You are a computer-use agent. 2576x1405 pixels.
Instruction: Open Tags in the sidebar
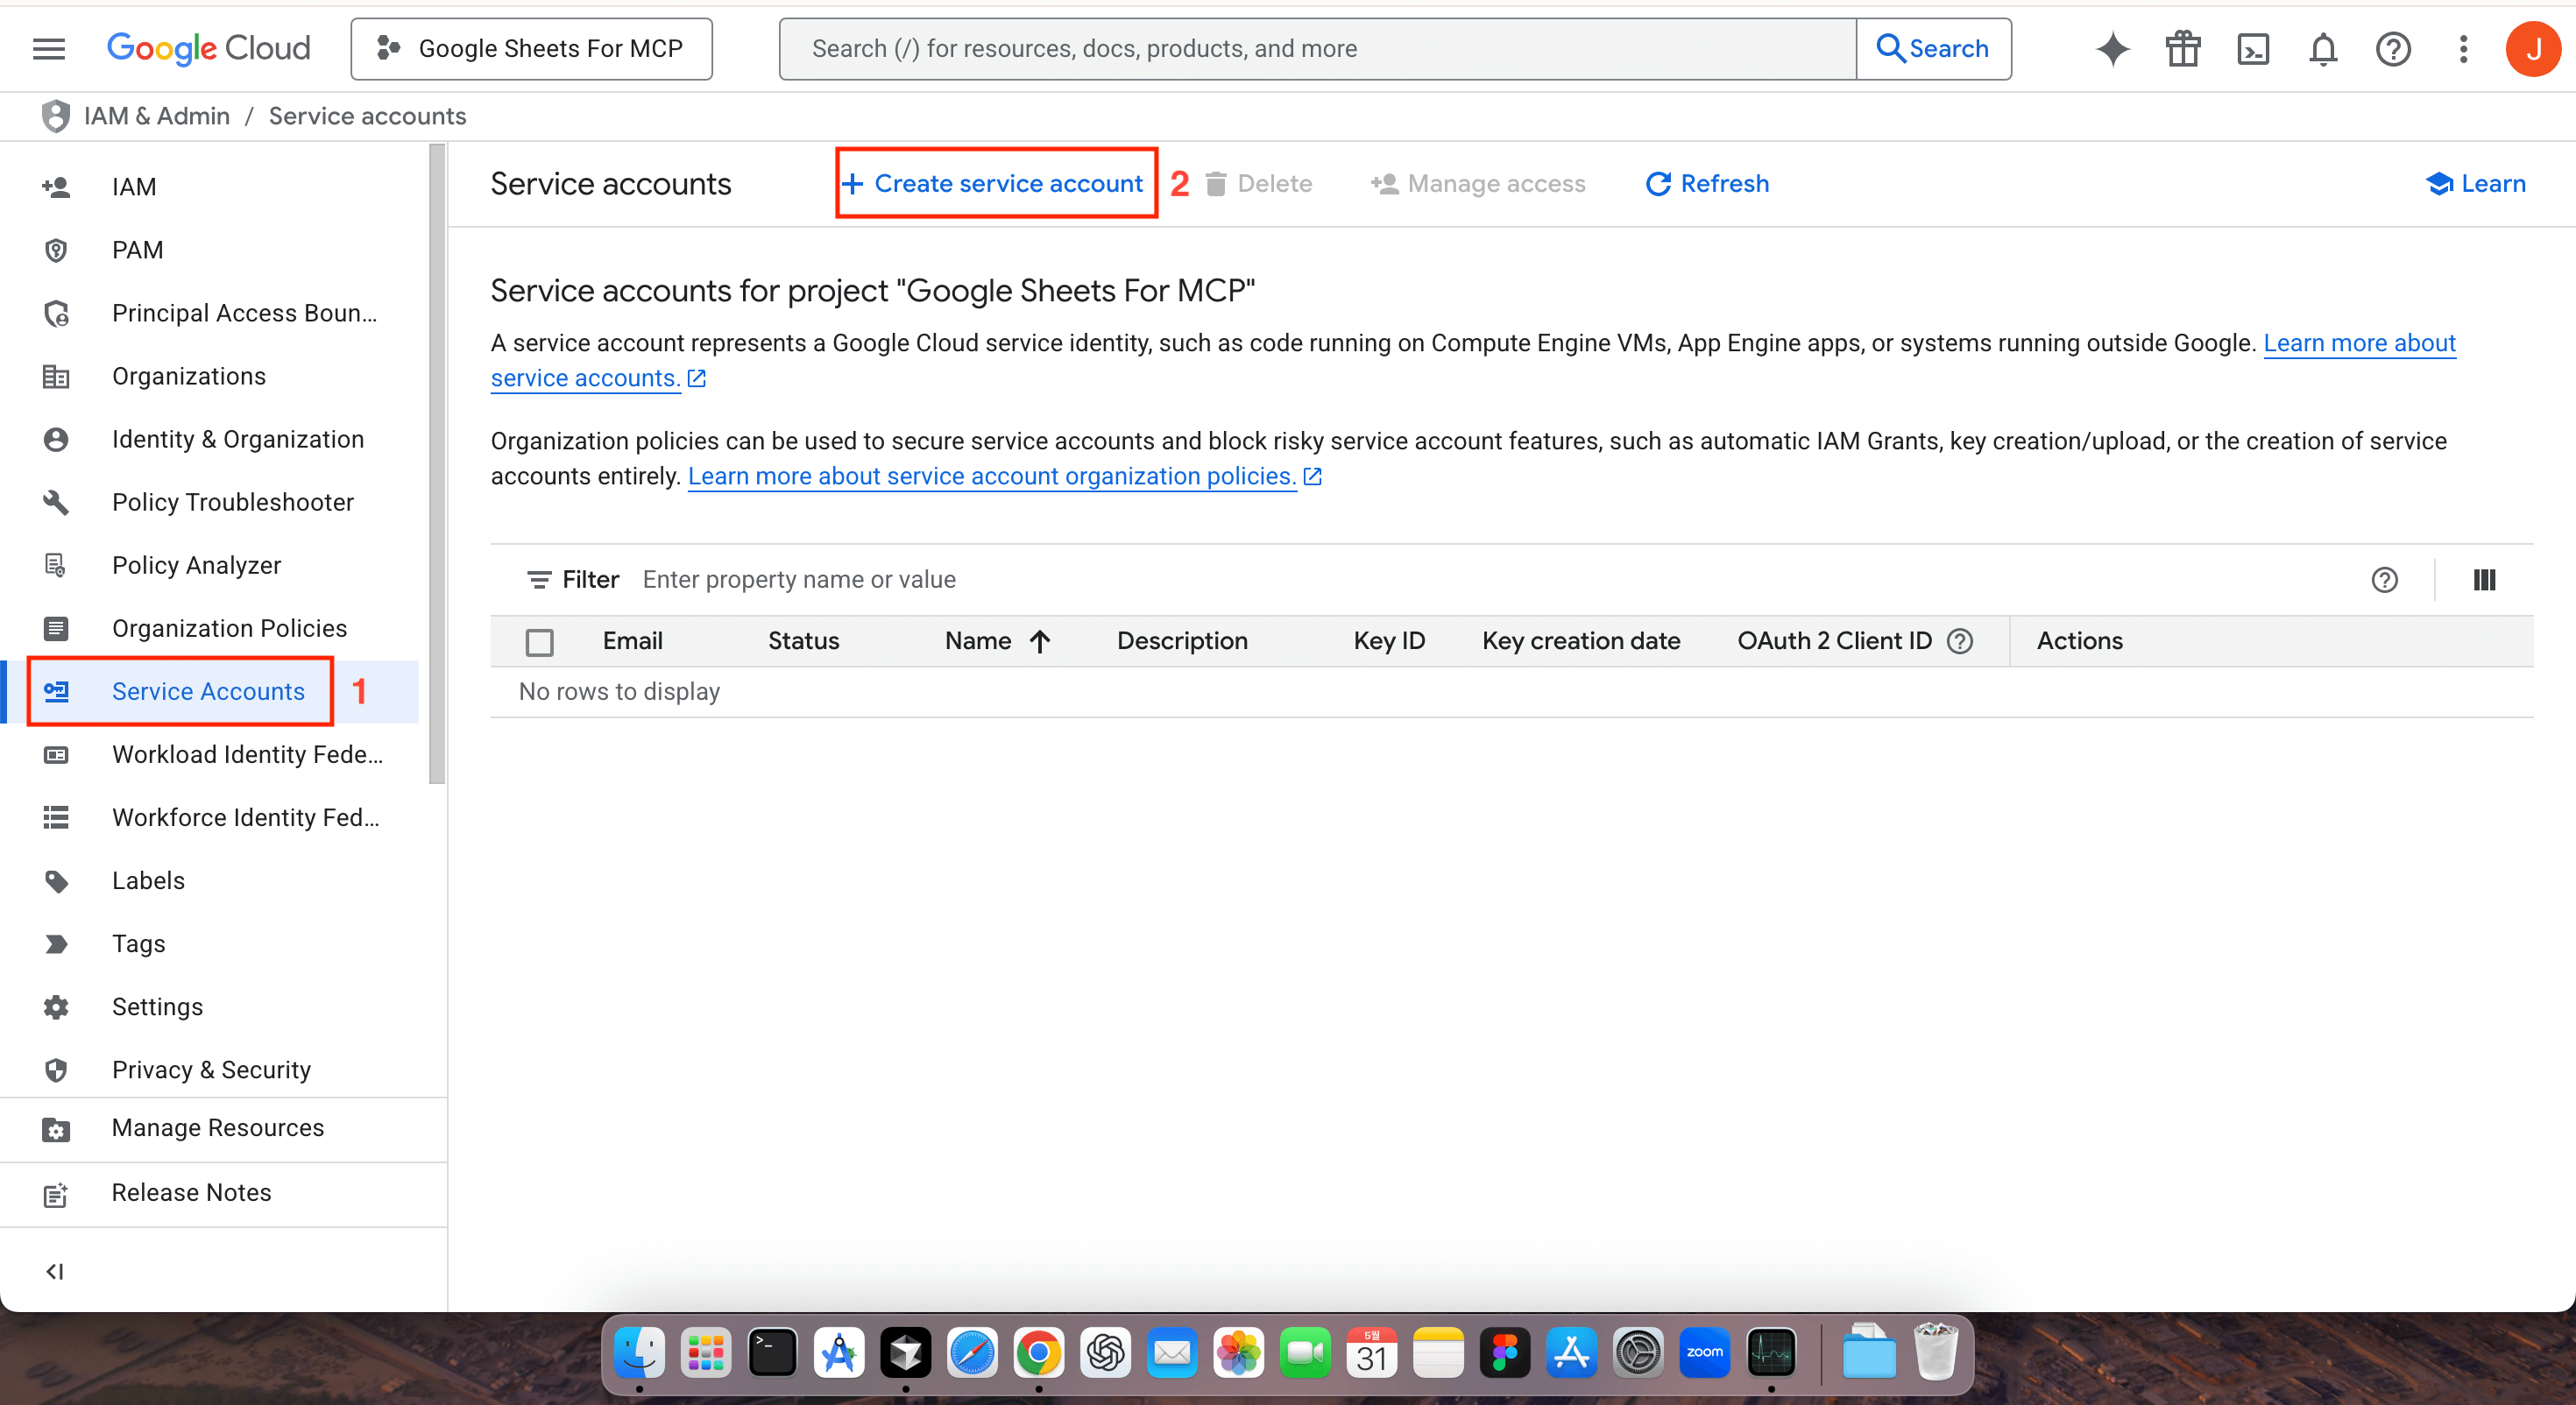click(210, 943)
